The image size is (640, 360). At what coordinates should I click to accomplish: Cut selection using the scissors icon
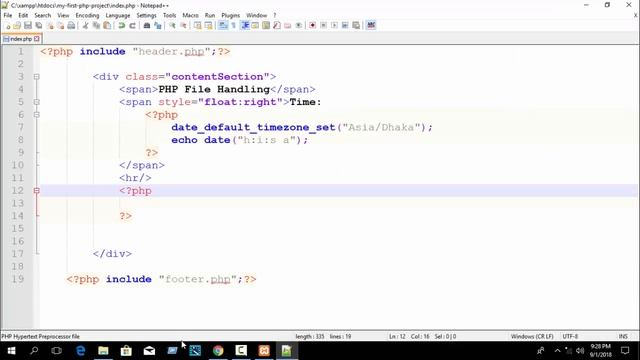point(85,25)
